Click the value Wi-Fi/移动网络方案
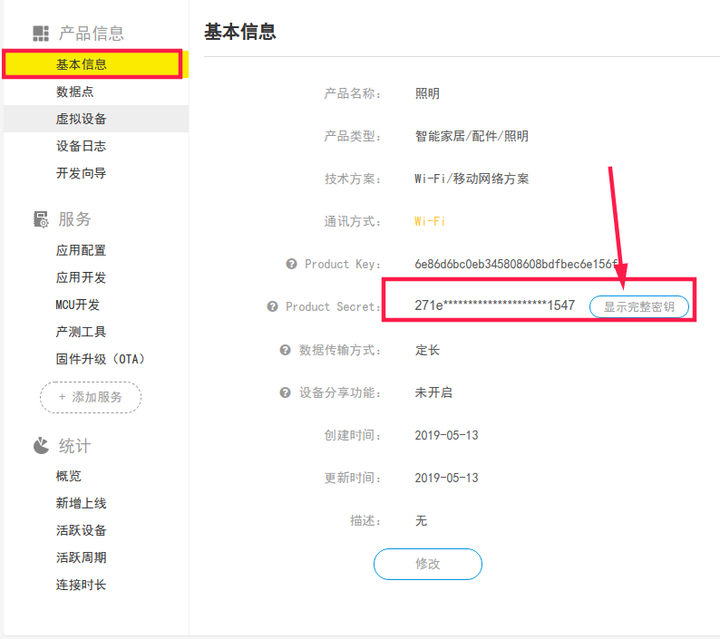Image resolution: width=720 pixels, height=639 pixels. [472, 179]
